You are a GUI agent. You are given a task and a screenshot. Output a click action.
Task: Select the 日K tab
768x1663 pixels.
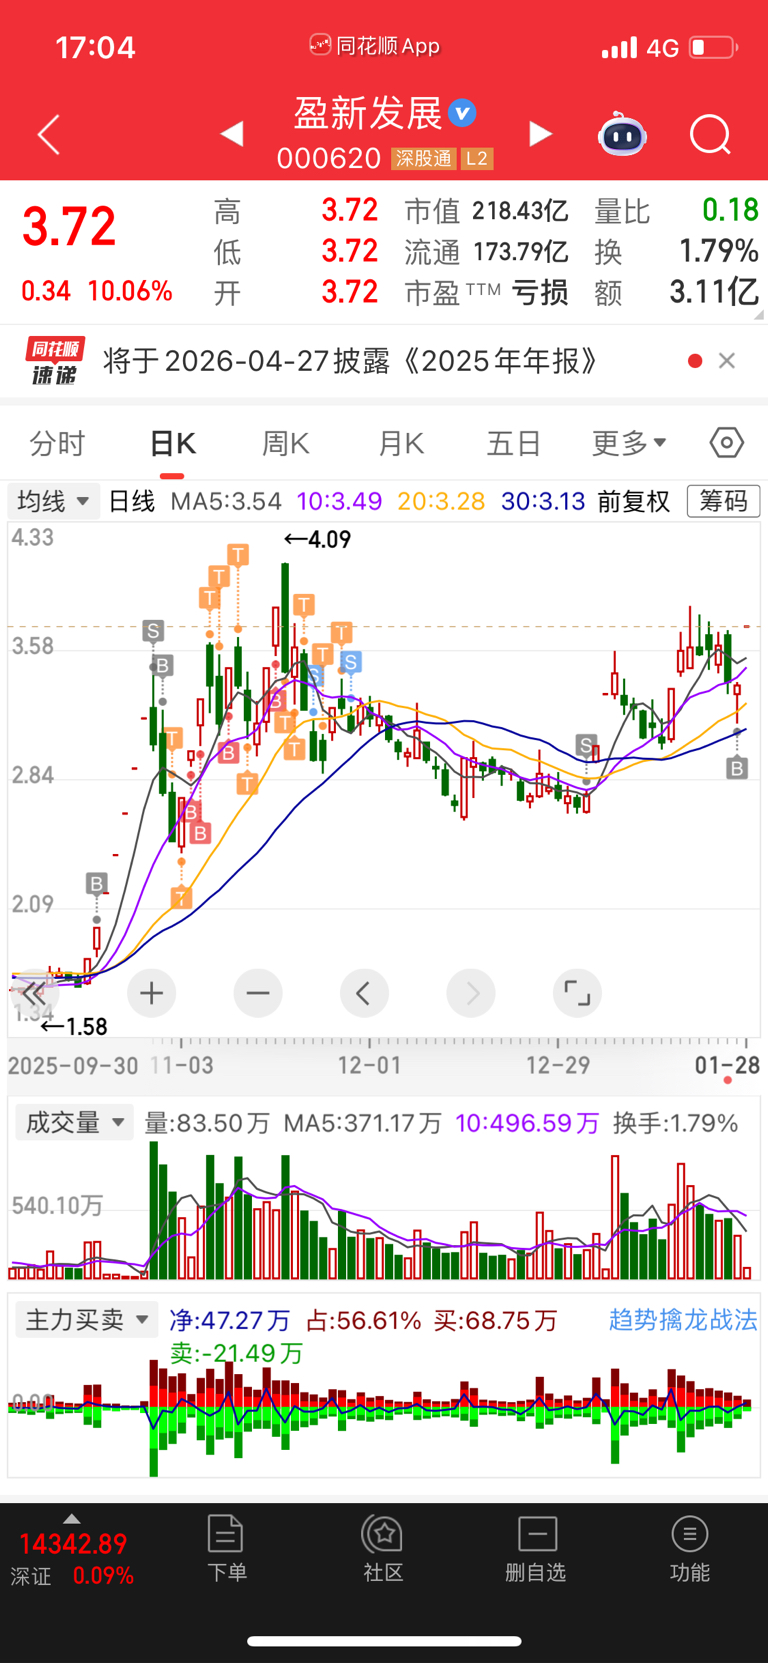(x=172, y=443)
